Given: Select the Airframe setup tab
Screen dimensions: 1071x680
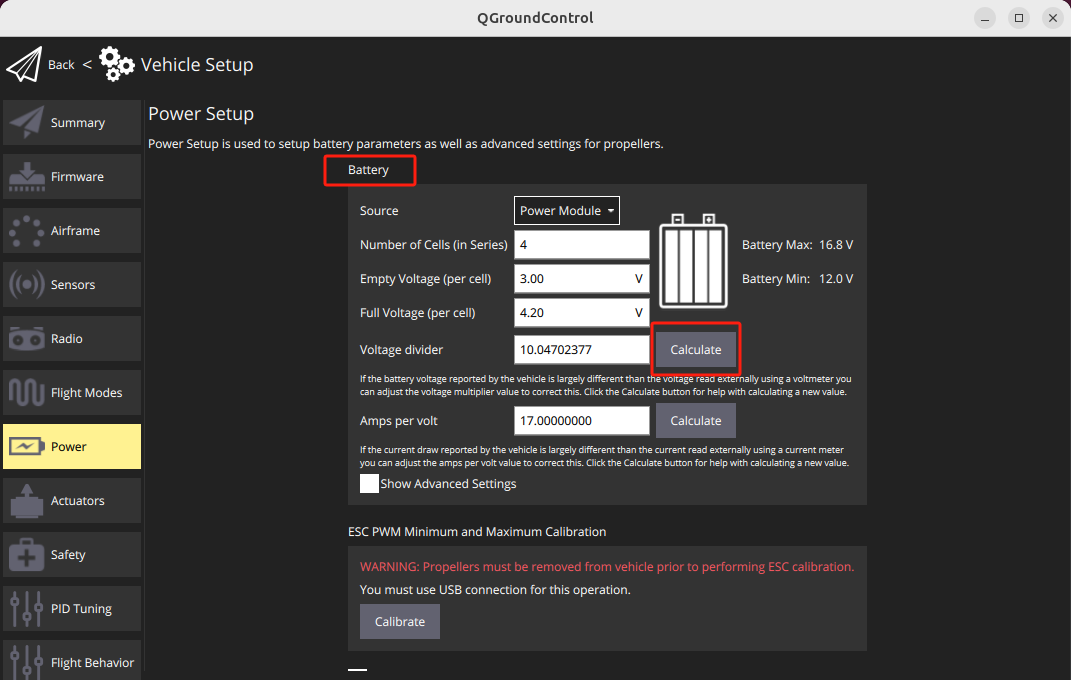Looking at the screenshot, I should (72, 231).
